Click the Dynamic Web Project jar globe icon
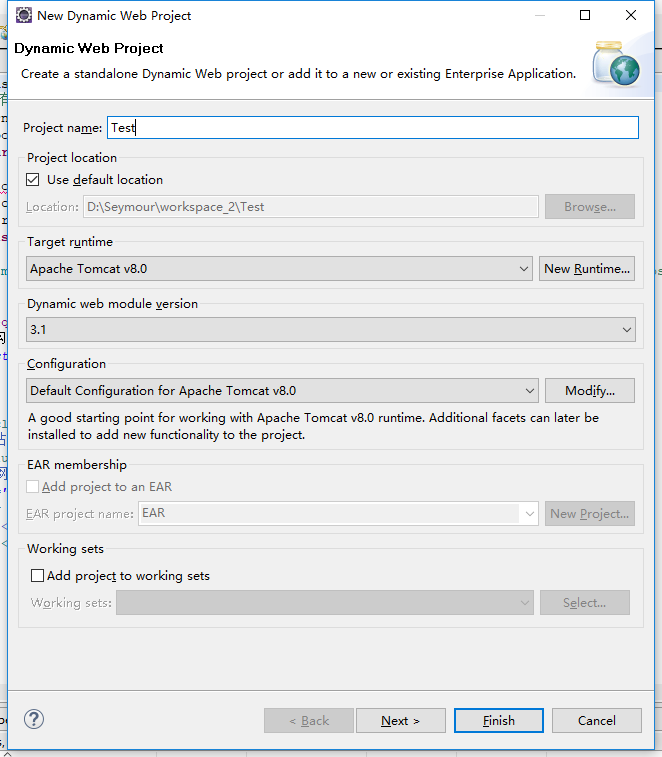Image resolution: width=662 pixels, height=757 pixels. 616,64
